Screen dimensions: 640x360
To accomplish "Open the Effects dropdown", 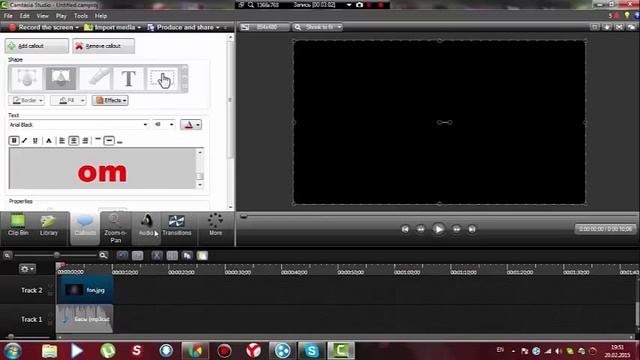I will coord(110,100).
